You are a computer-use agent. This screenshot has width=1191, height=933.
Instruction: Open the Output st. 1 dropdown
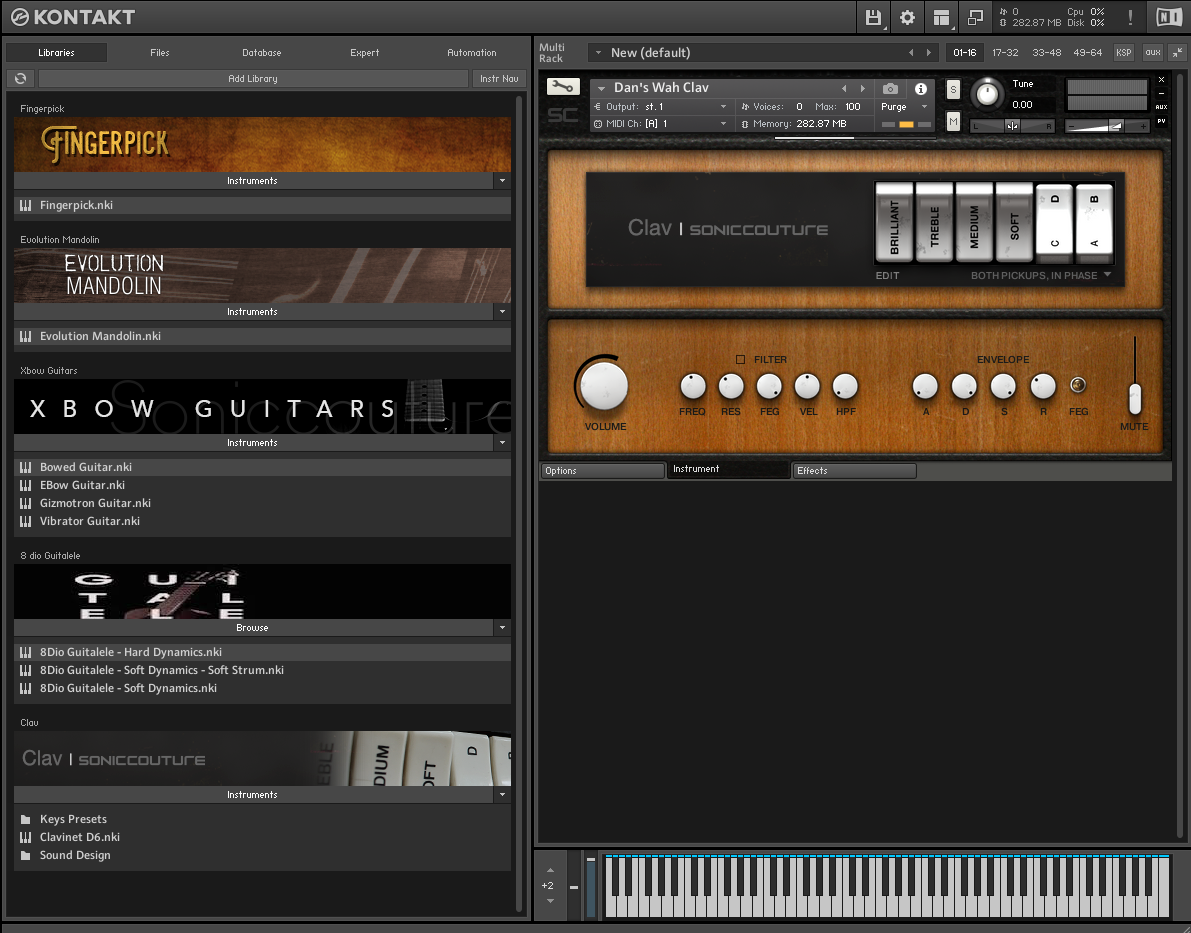click(661, 107)
